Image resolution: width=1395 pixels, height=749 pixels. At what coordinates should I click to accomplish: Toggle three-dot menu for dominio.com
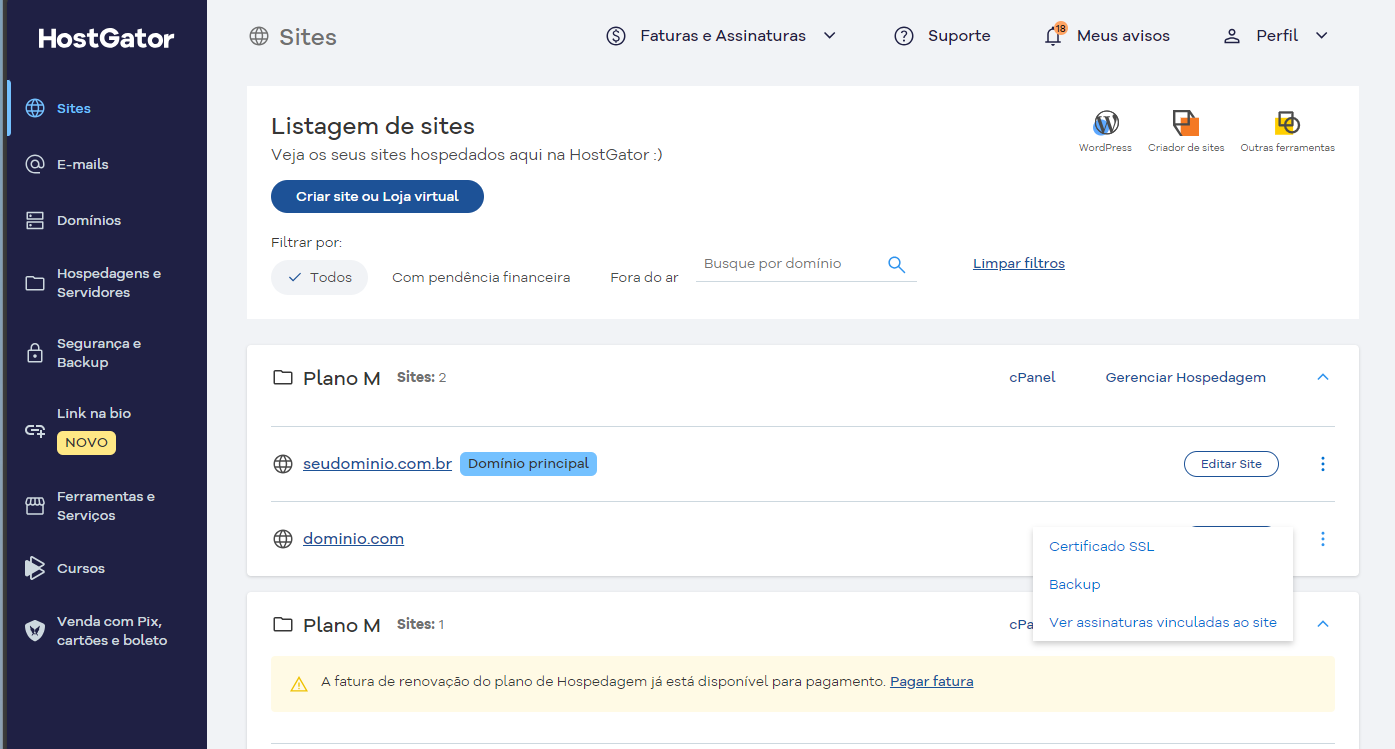click(x=1323, y=539)
